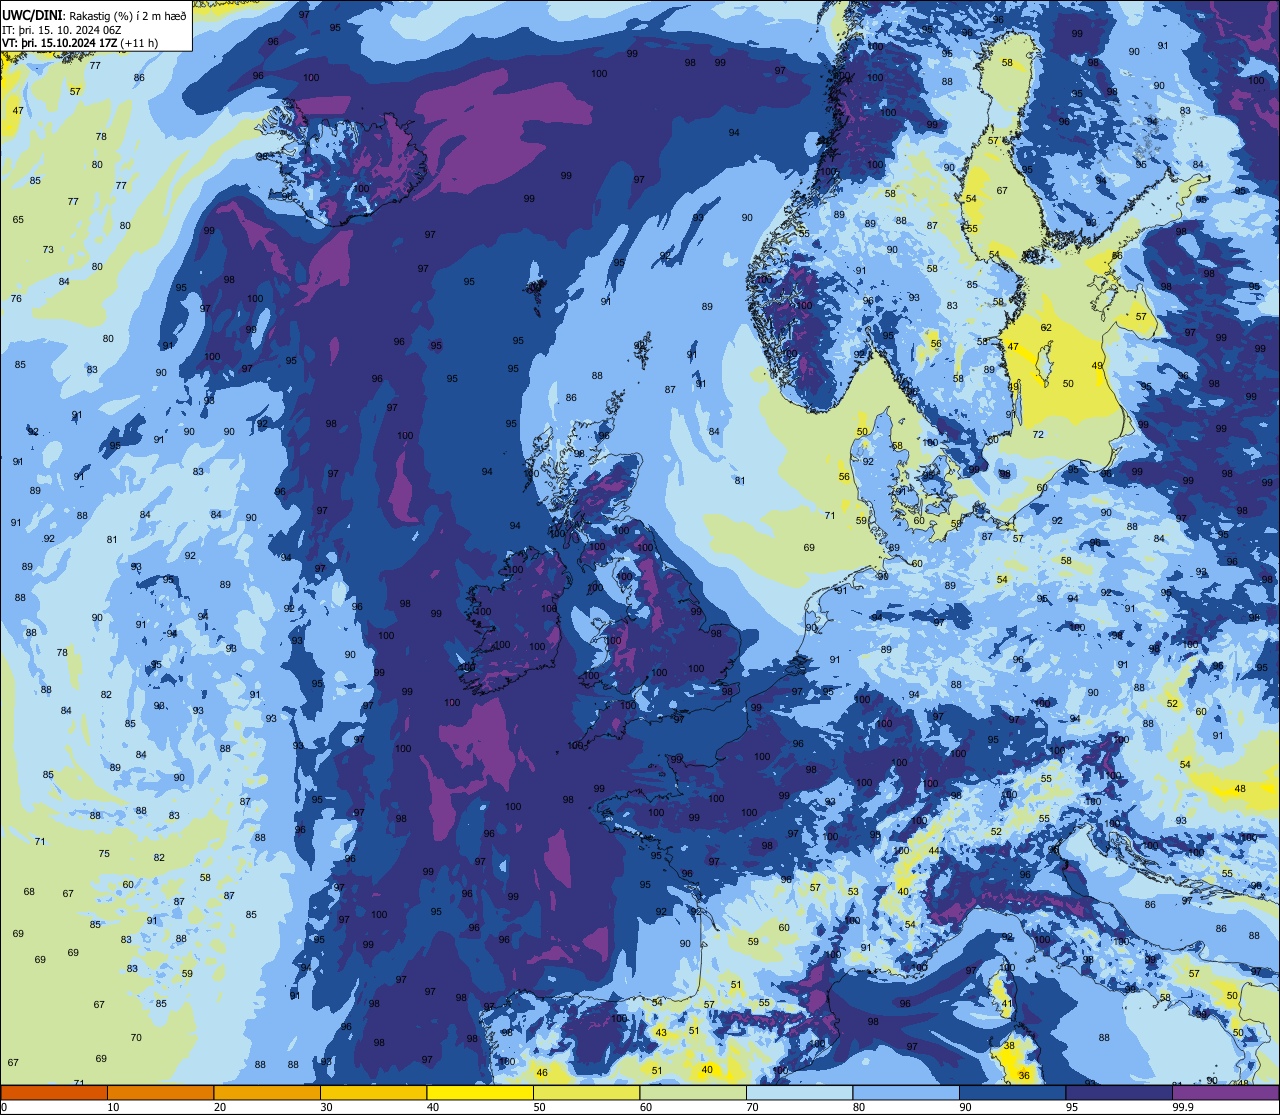Image resolution: width=1280 pixels, height=1115 pixels.
Task: Click the "95" legend tick label
Action: tap(1071, 1107)
